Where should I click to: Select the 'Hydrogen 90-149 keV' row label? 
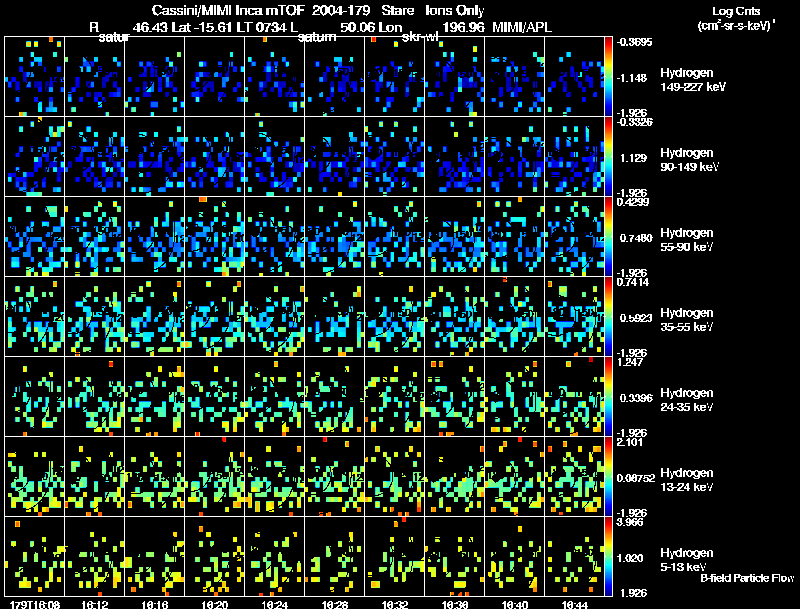690,160
